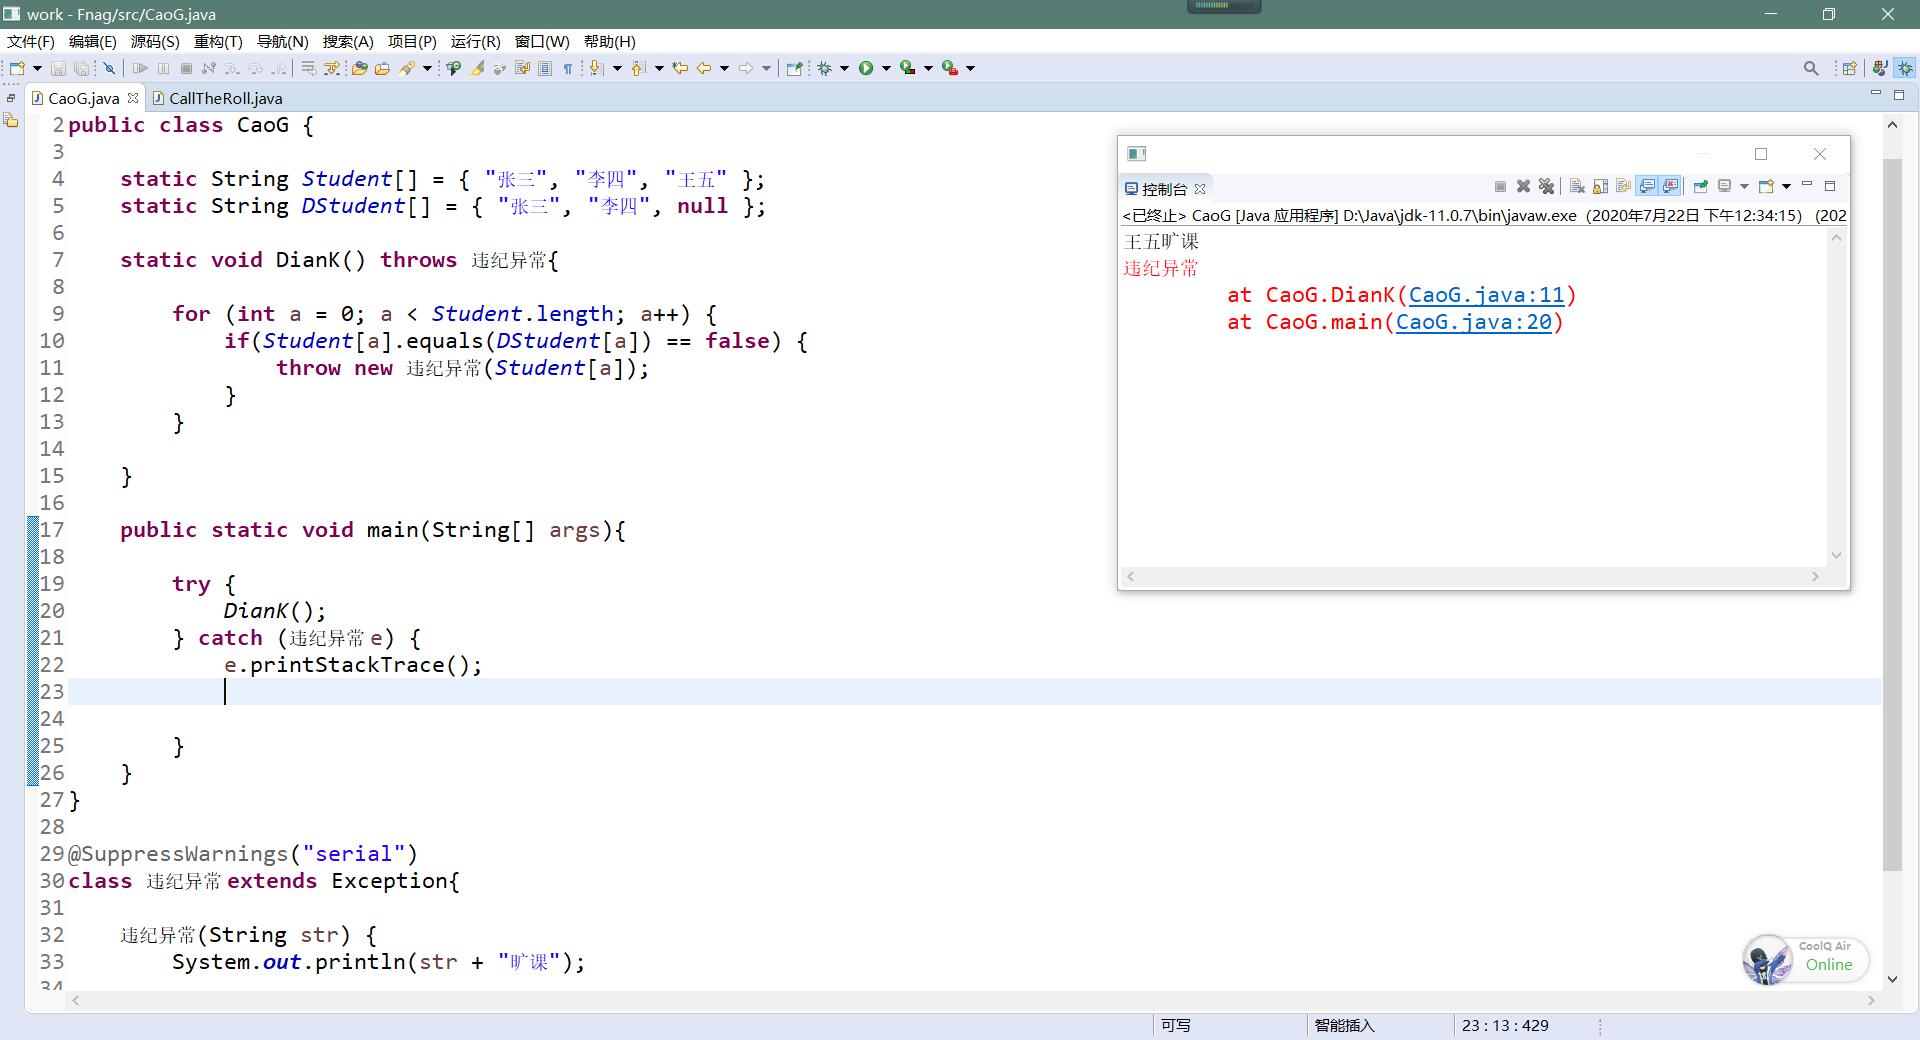
Task: Open the Back history dropdown arrow
Action: [724, 68]
